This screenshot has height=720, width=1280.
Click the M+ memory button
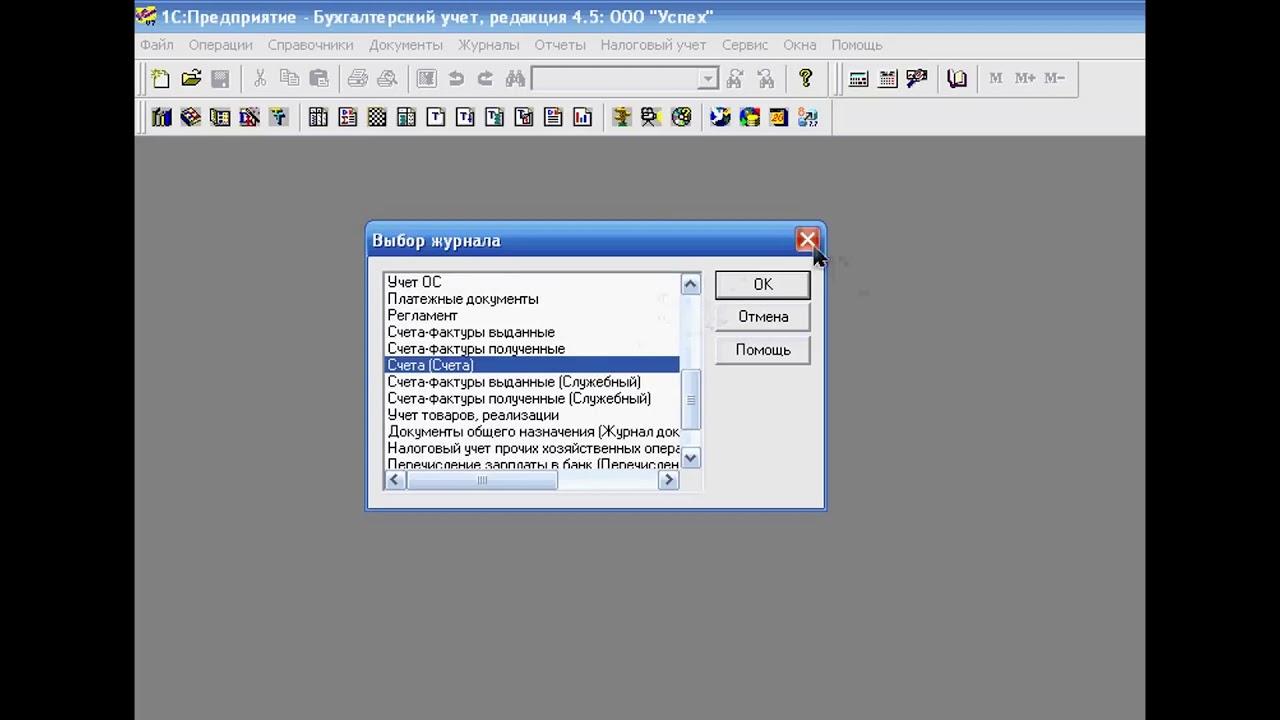click(x=1025, y=78)
